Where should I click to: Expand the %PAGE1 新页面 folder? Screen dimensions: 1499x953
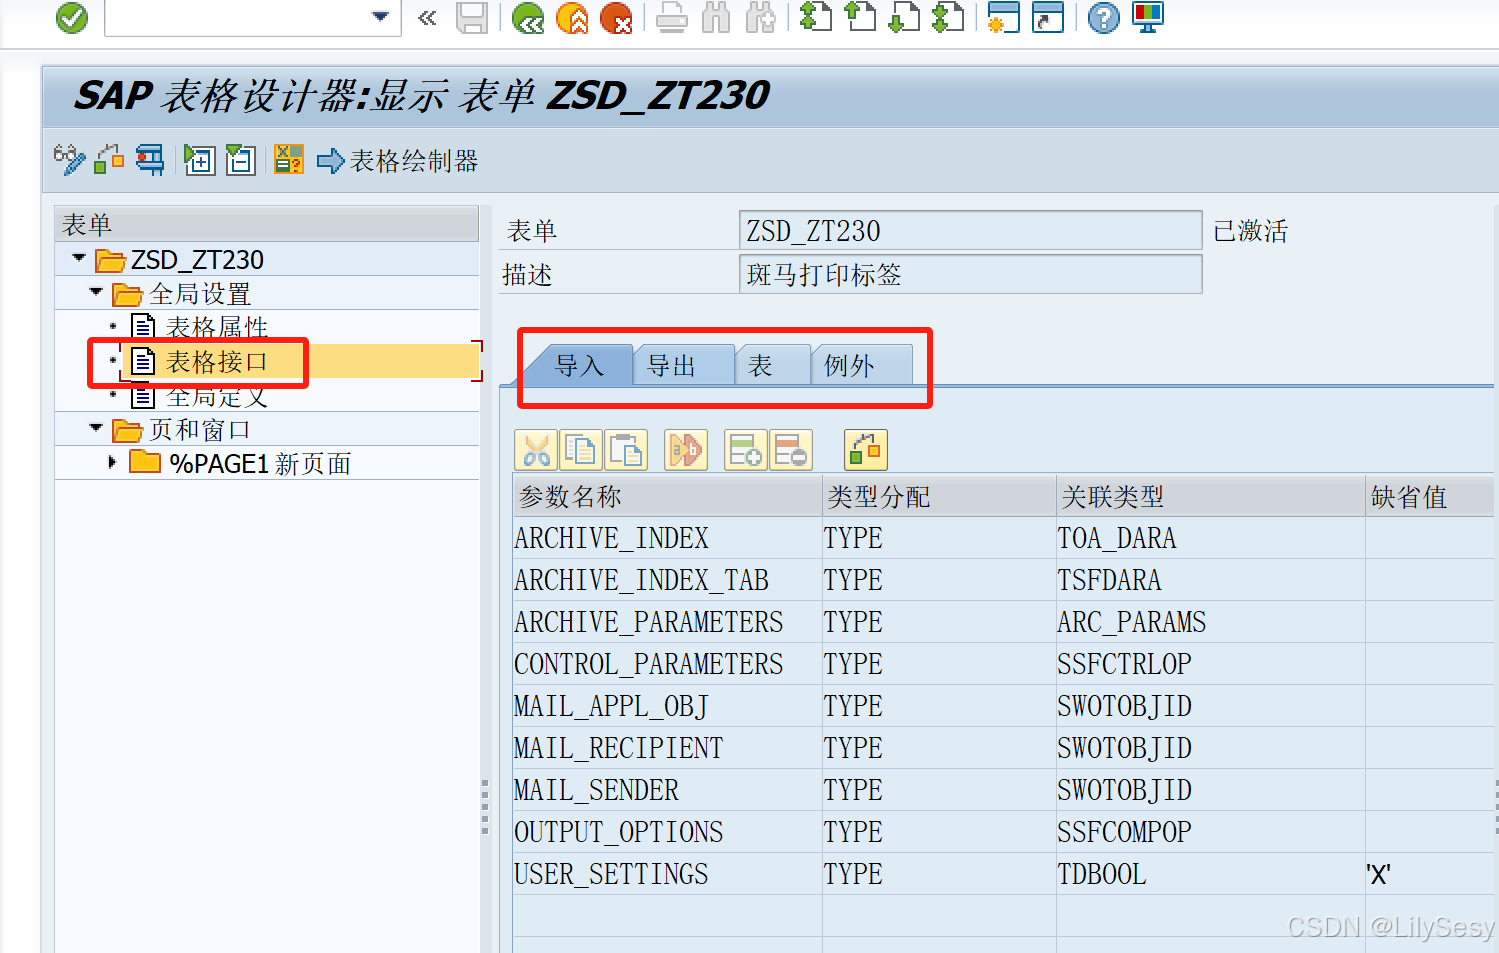[113, 462]
